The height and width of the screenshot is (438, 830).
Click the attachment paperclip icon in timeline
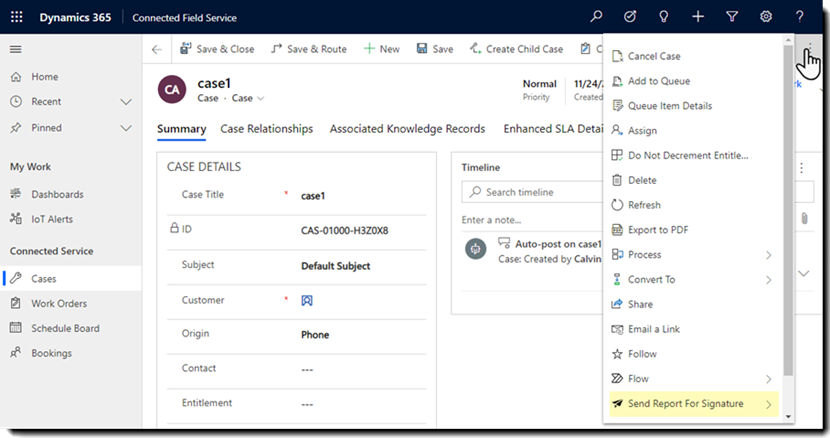804,218
